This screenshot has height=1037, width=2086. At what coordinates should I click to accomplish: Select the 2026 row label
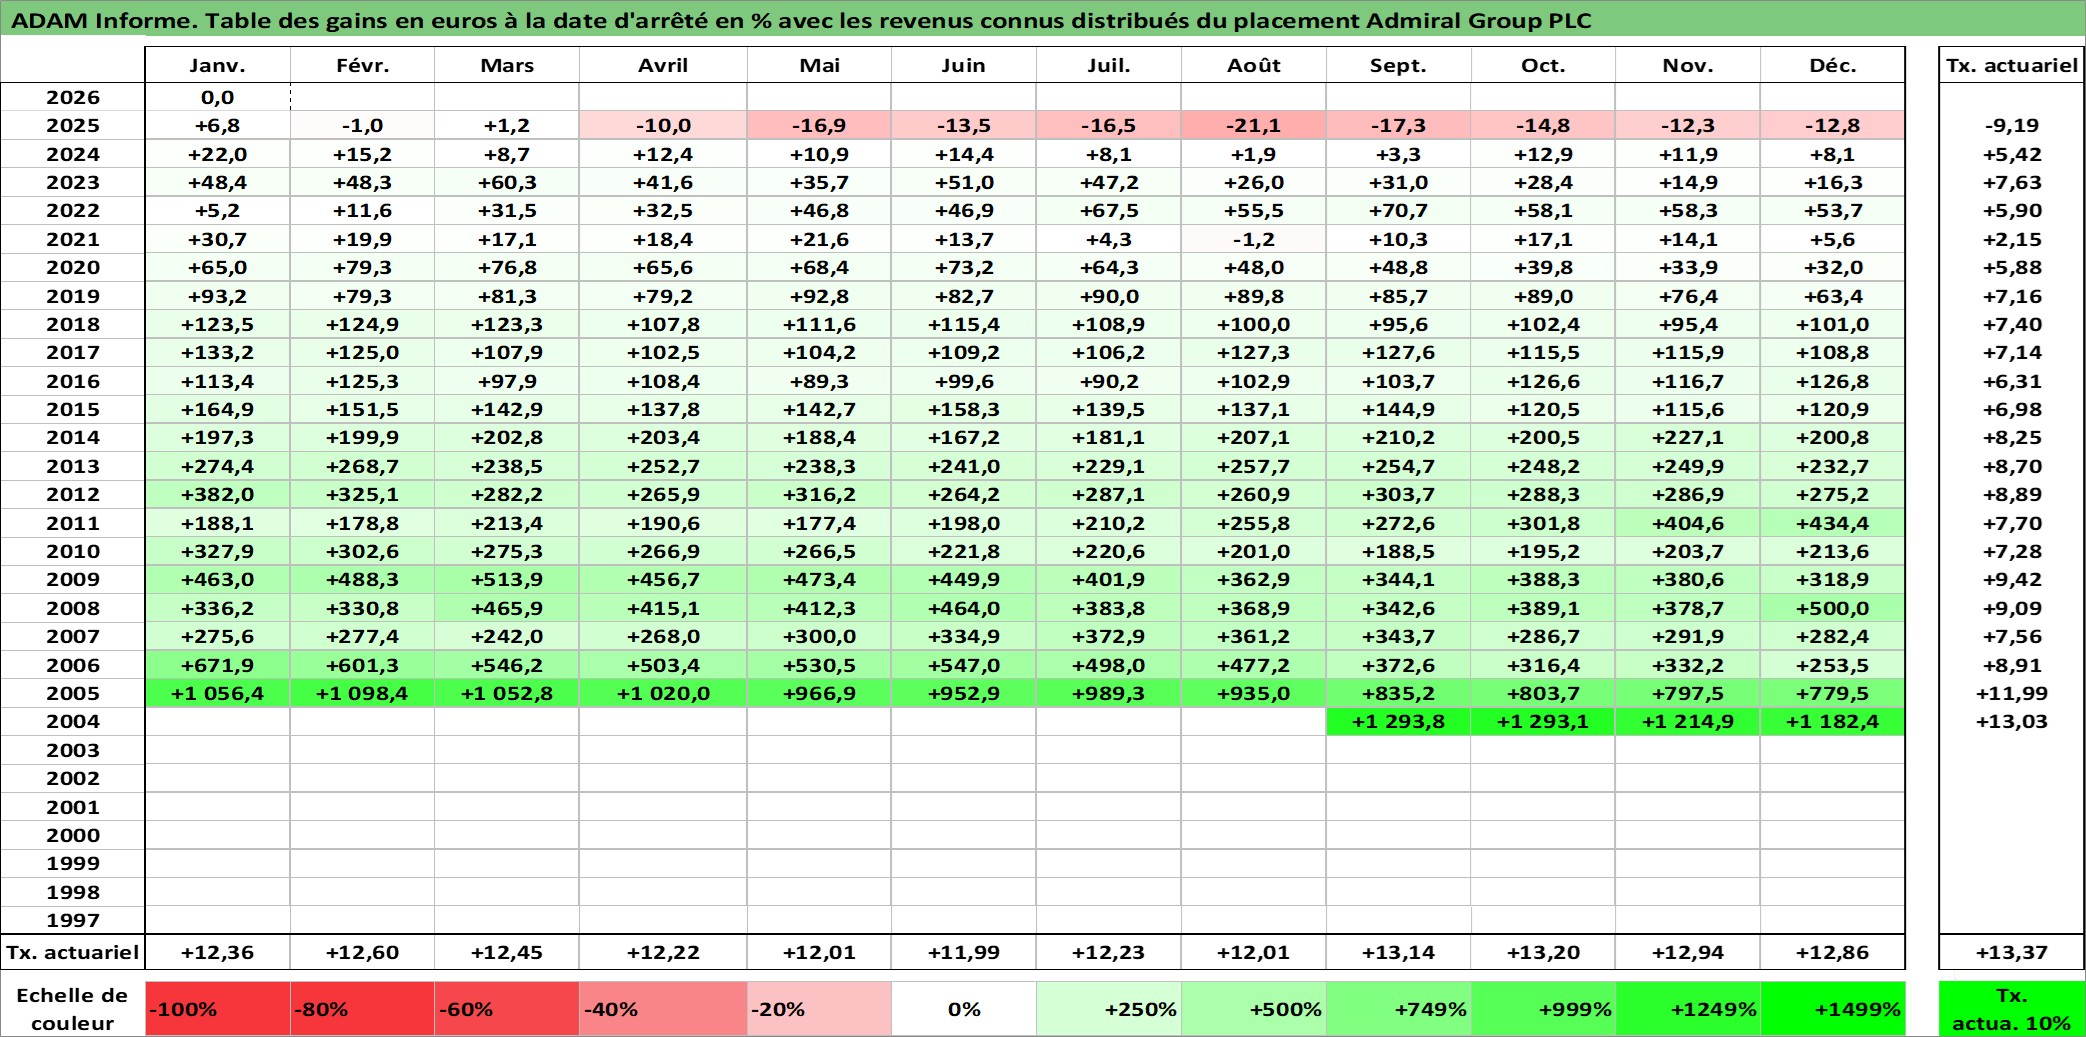73,97
